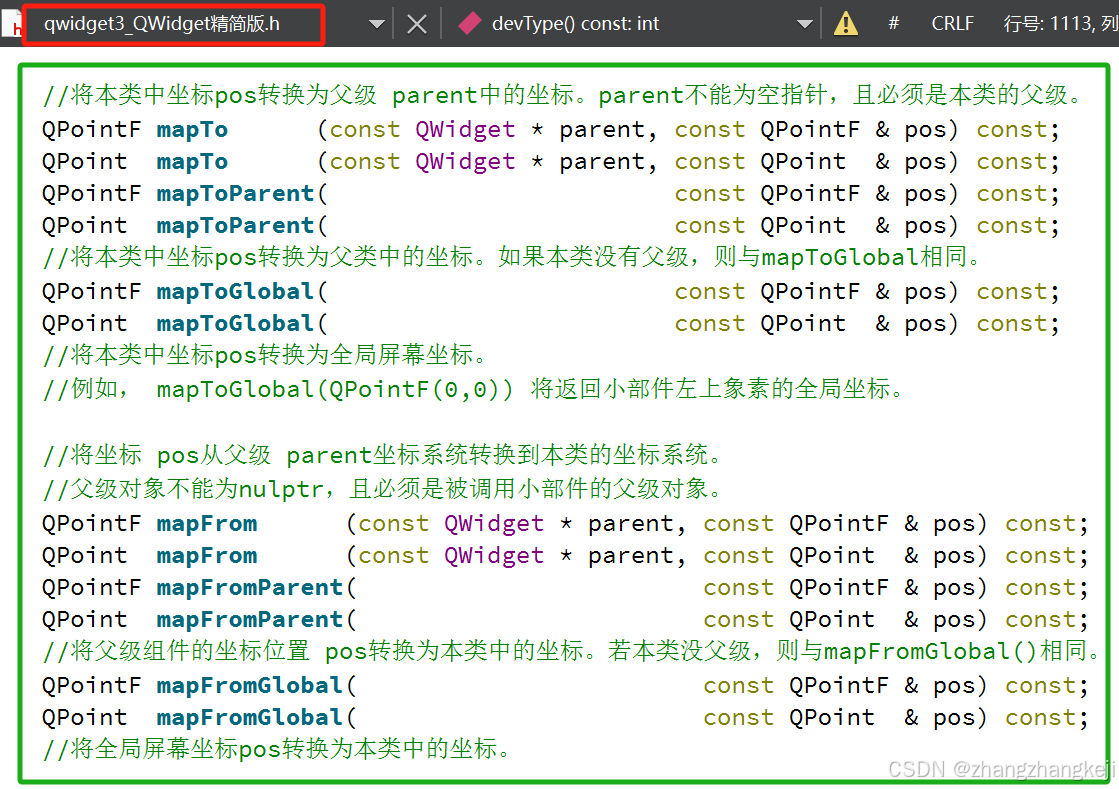The width and height of the screenshot is (1119, 789).
Task: Click mapToGlobal in the QPointF declaration
Action: pos(235,292)
